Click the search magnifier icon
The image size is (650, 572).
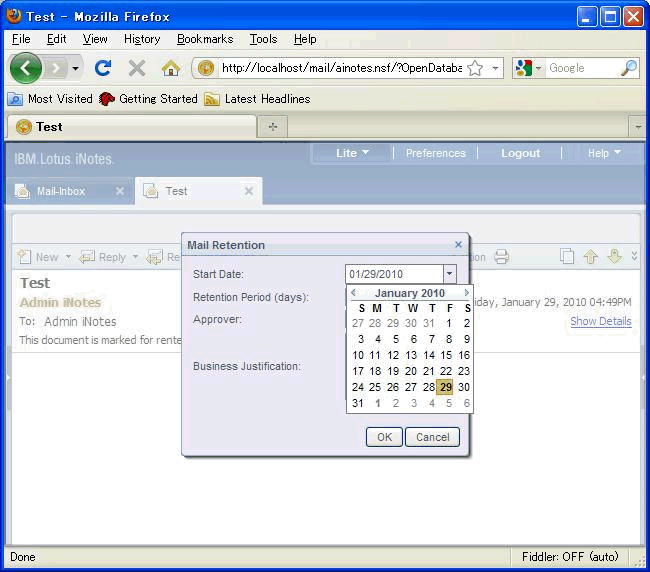[629, 68]
